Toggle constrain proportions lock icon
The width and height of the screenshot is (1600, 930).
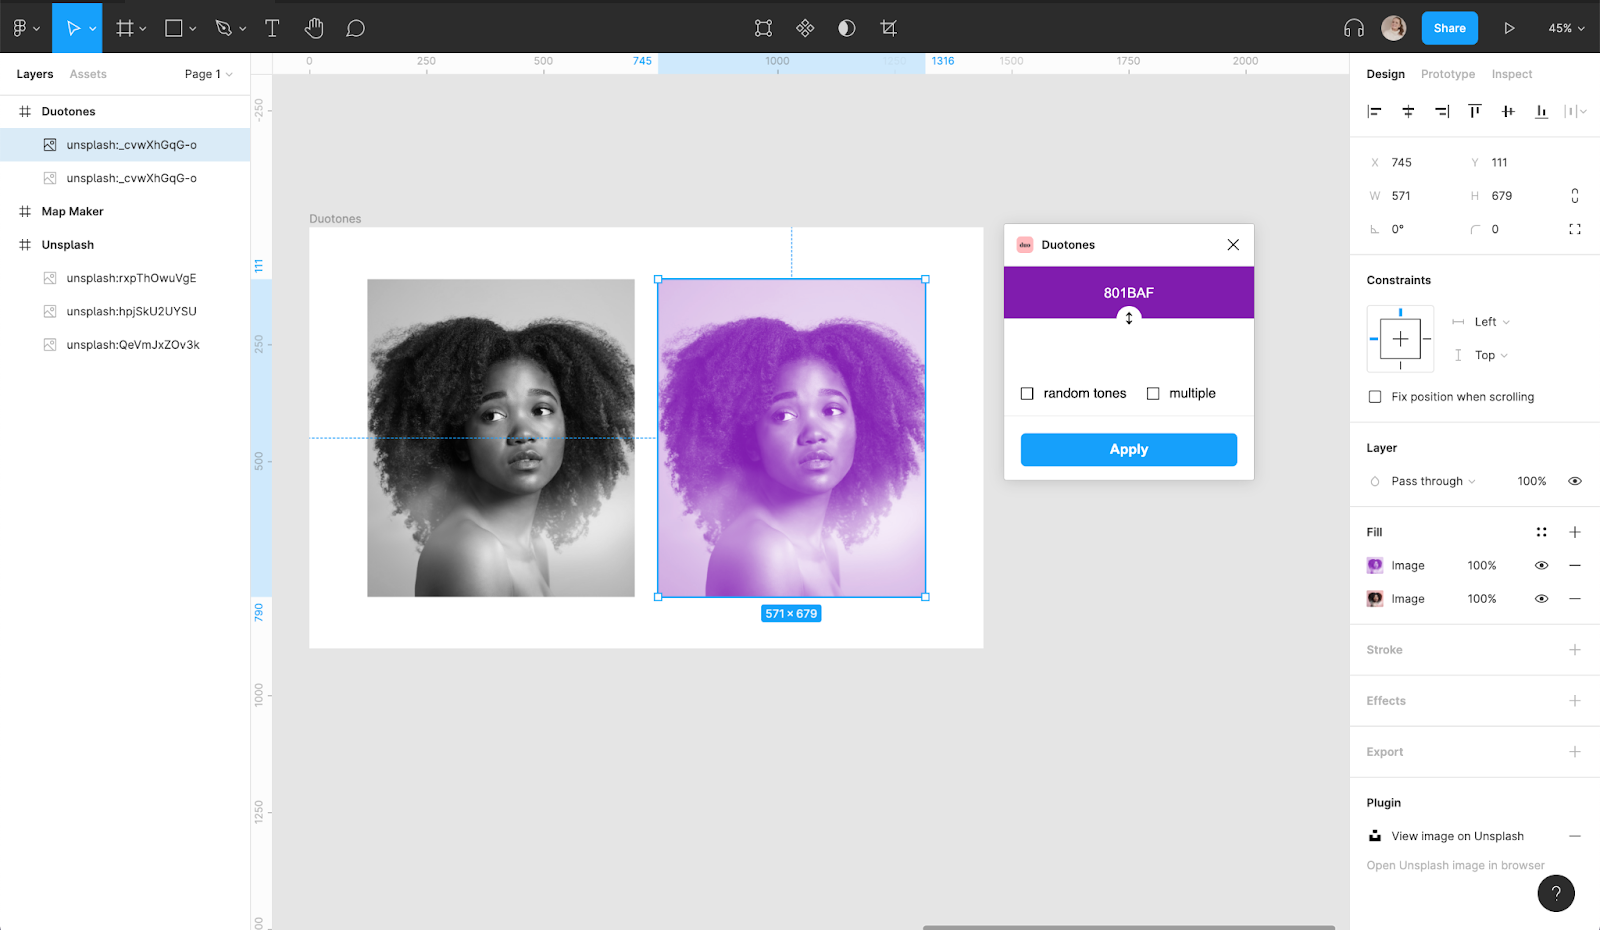[1575, 196]
